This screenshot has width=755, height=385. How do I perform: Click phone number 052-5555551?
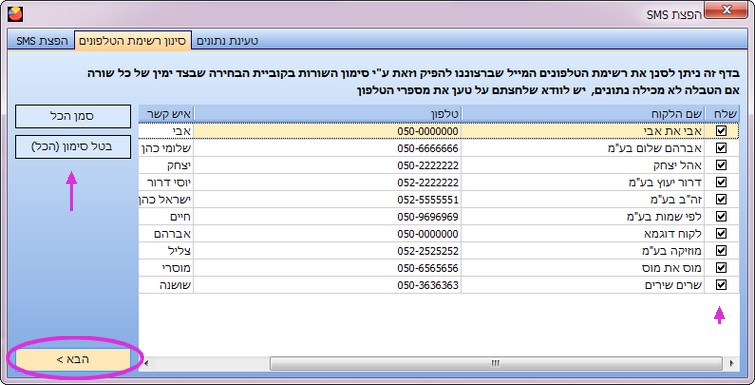click(428, 200)
